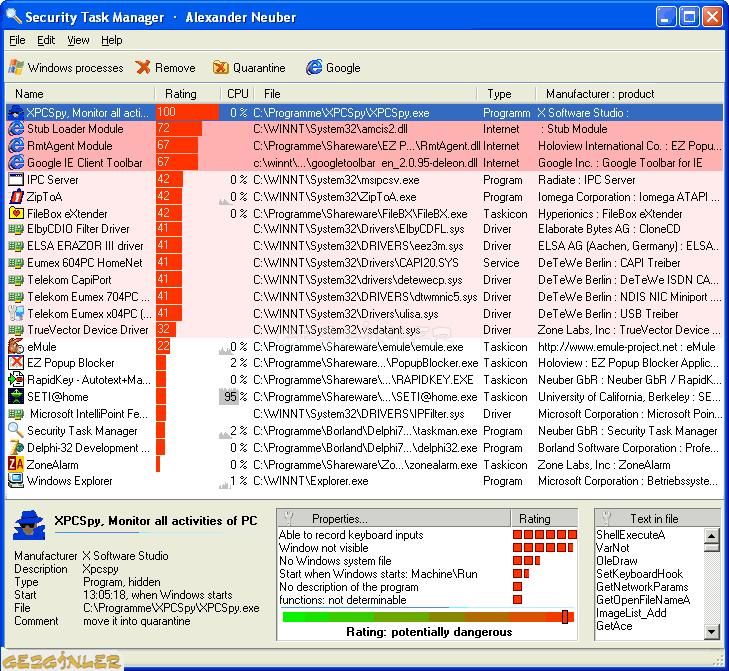The image size is (729, 671).
Task: Click the Properties... header in the details panel
Action: point(394,518)
